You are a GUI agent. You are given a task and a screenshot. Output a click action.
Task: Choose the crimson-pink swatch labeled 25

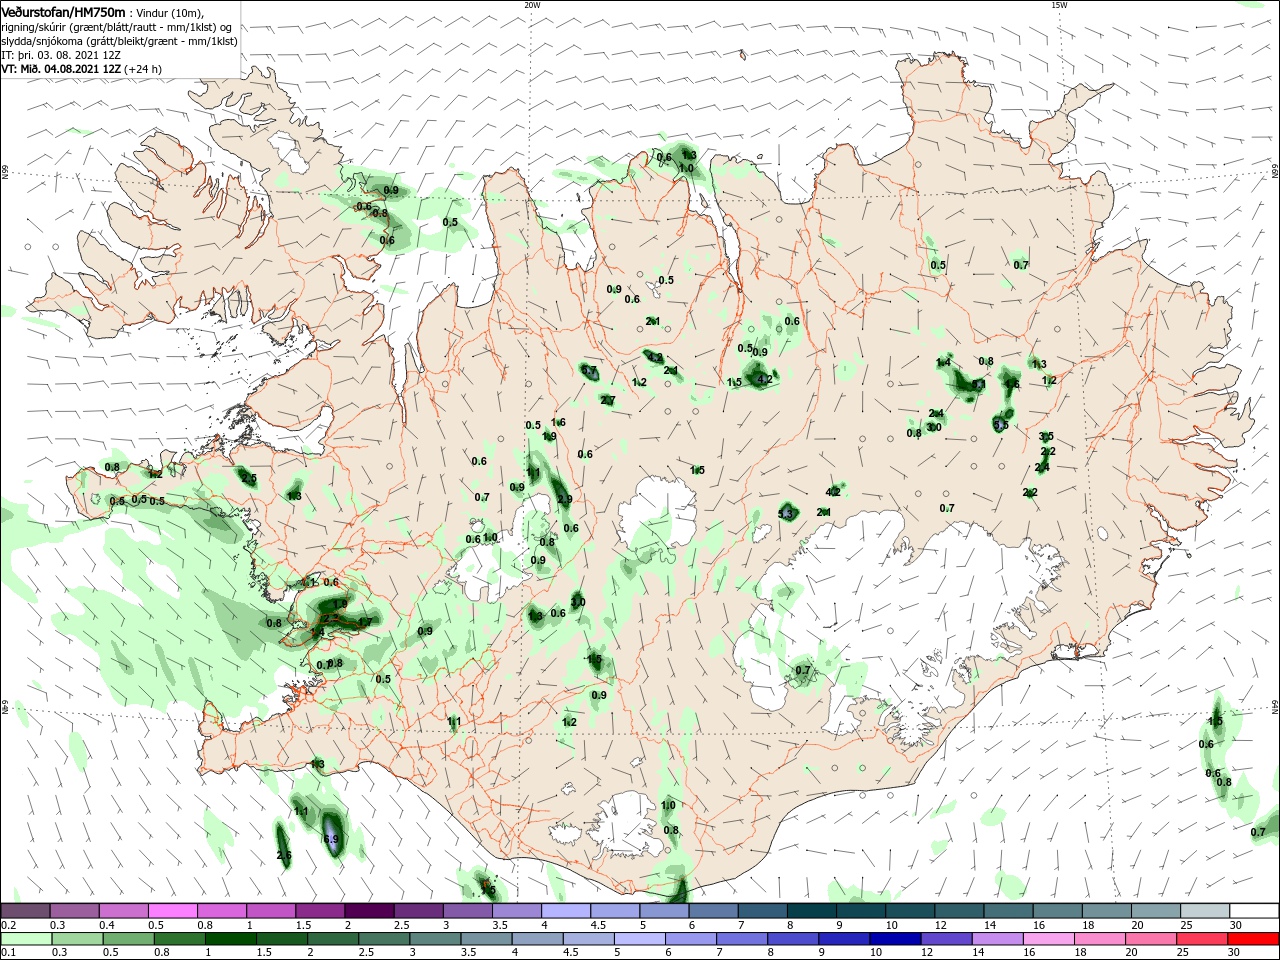(1202, 939)
